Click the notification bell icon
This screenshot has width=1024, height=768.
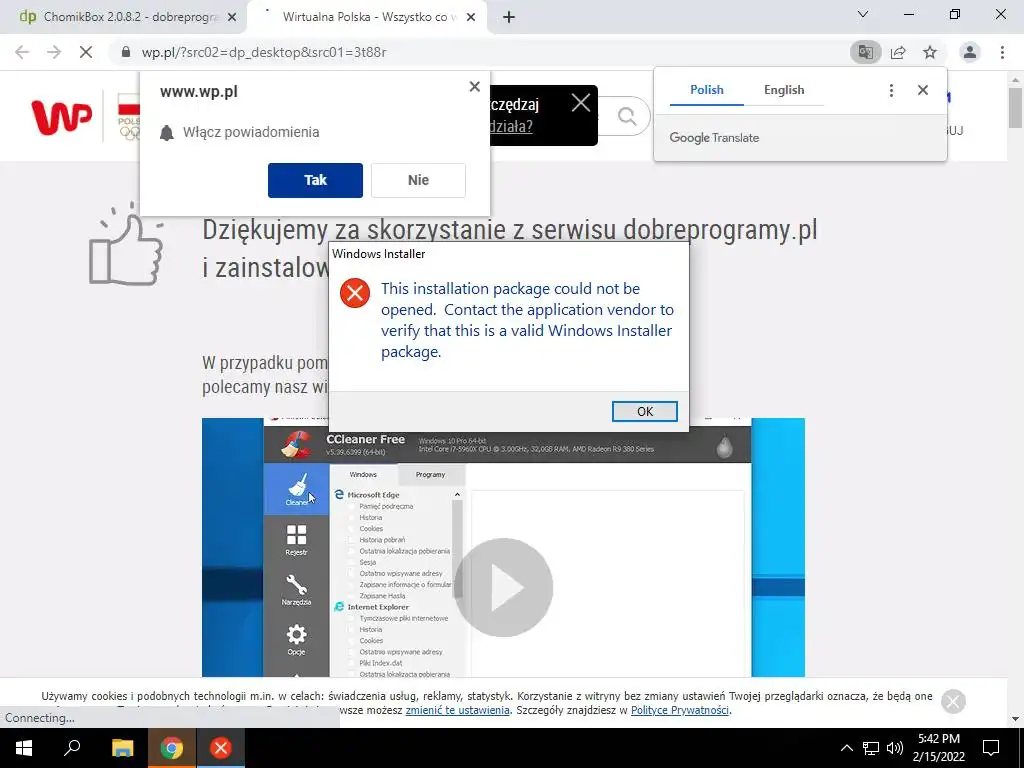point(167,133)
